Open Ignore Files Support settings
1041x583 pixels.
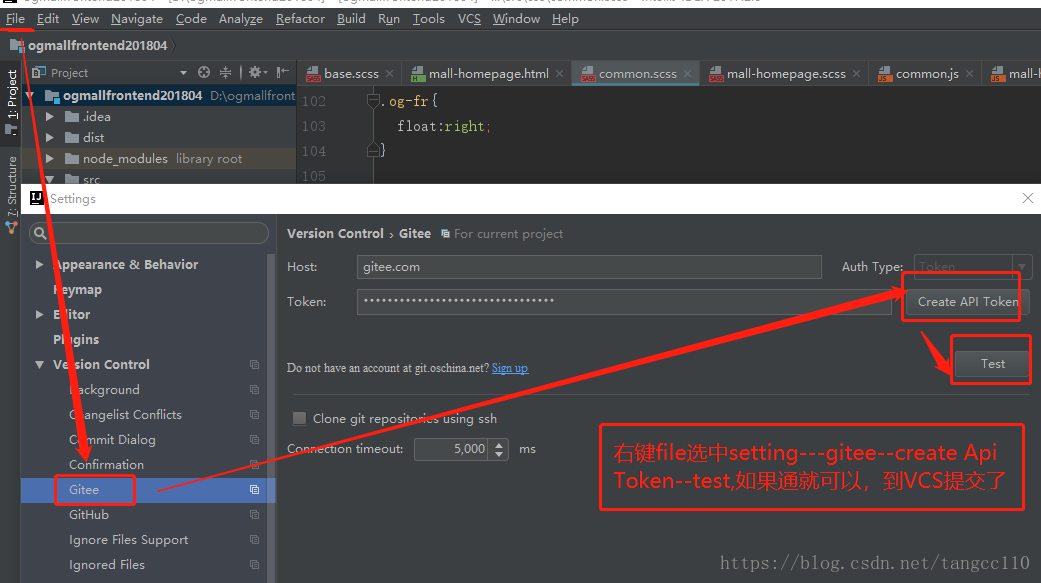128,540
